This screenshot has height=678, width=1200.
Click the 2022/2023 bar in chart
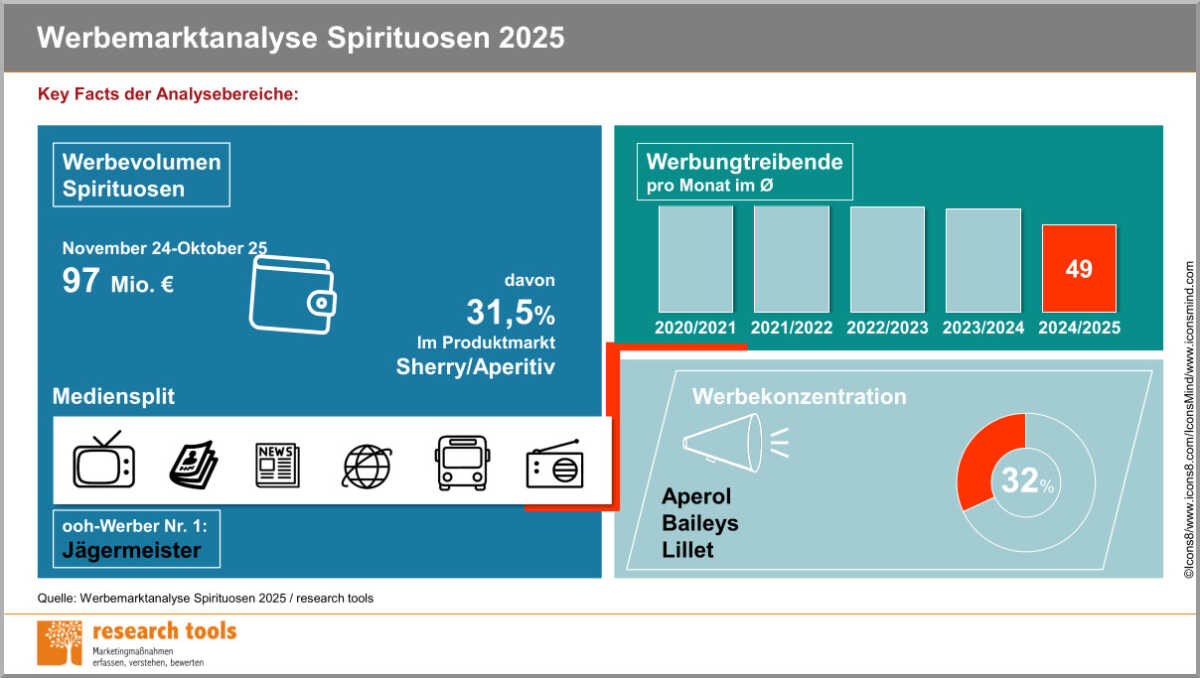pyautogui.click(x=887, y=259)
